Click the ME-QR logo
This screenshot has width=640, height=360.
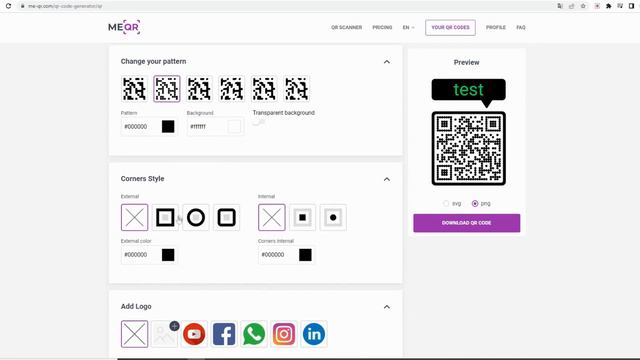click(x=124, y=27)
